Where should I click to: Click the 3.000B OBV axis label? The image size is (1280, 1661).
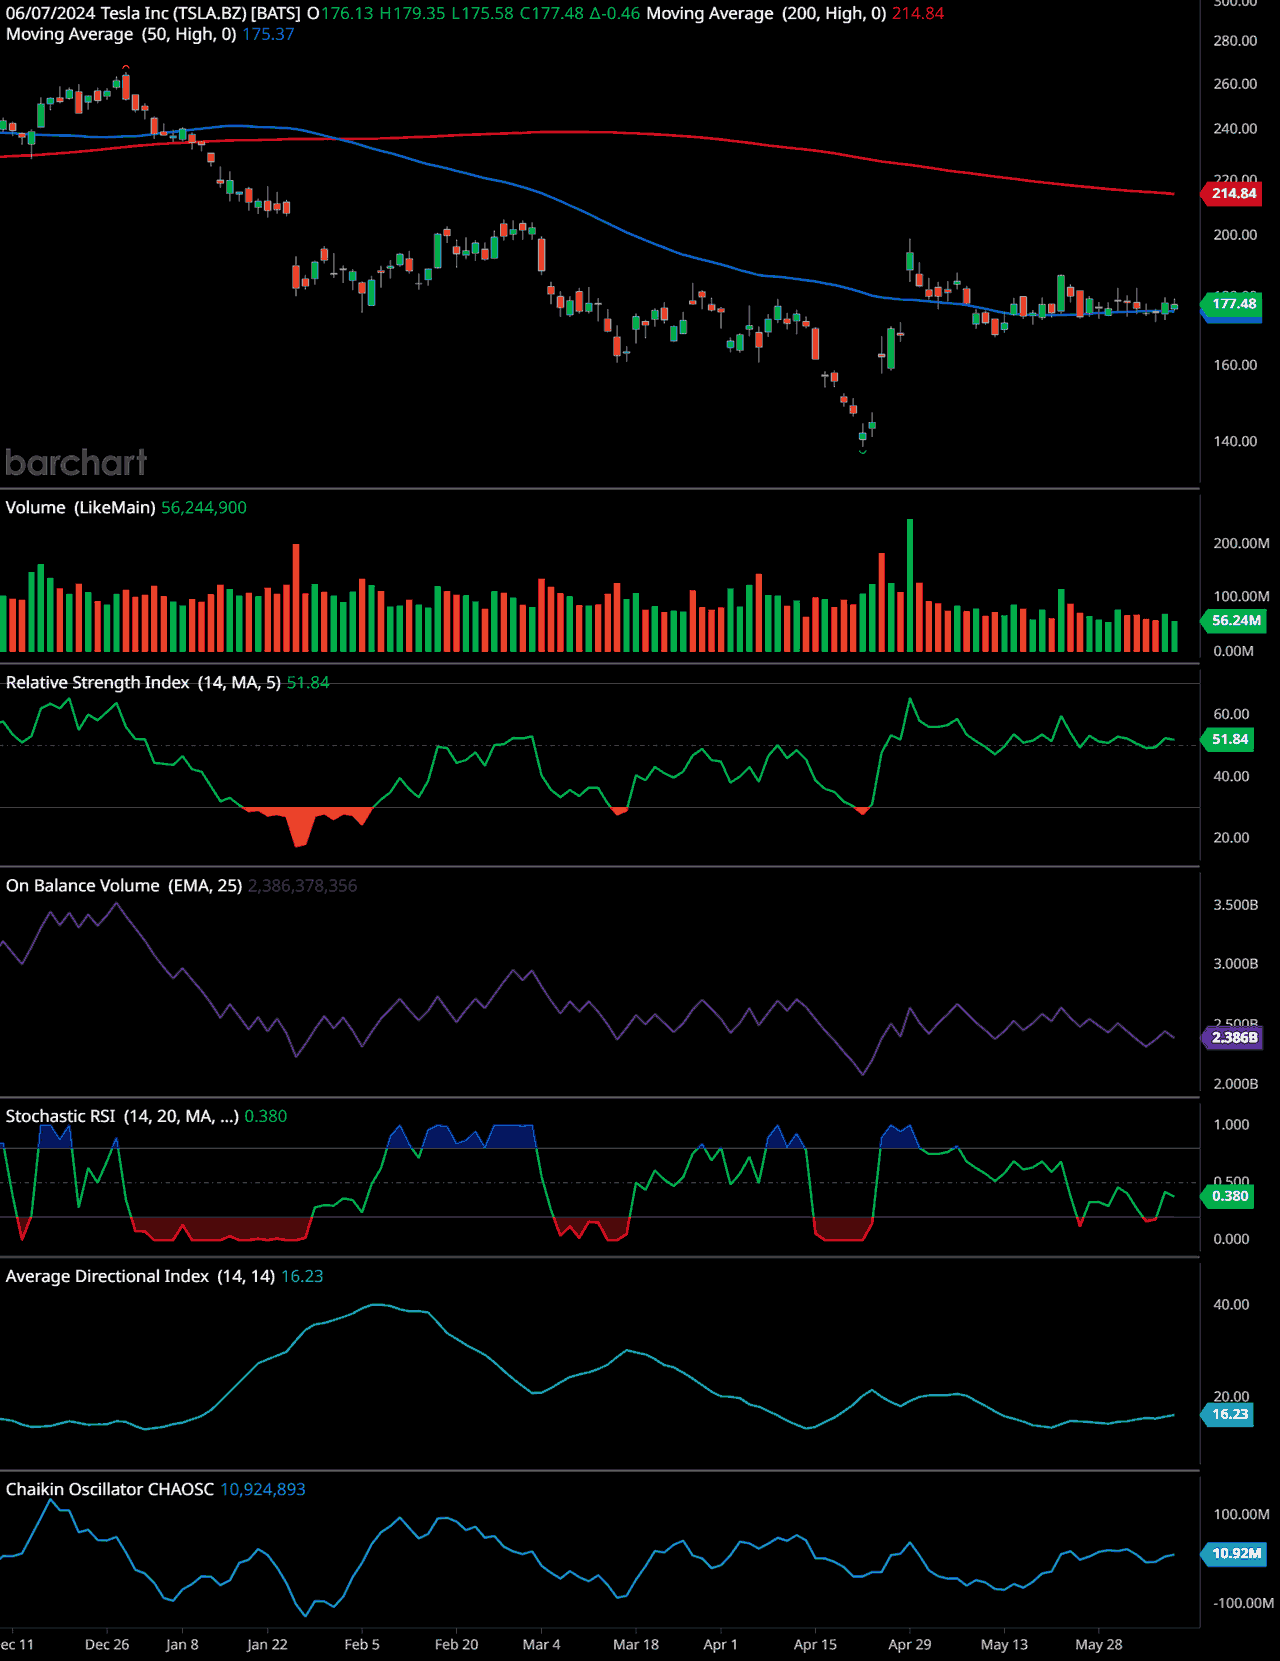pyautogui.click(x=1236, y=964)
